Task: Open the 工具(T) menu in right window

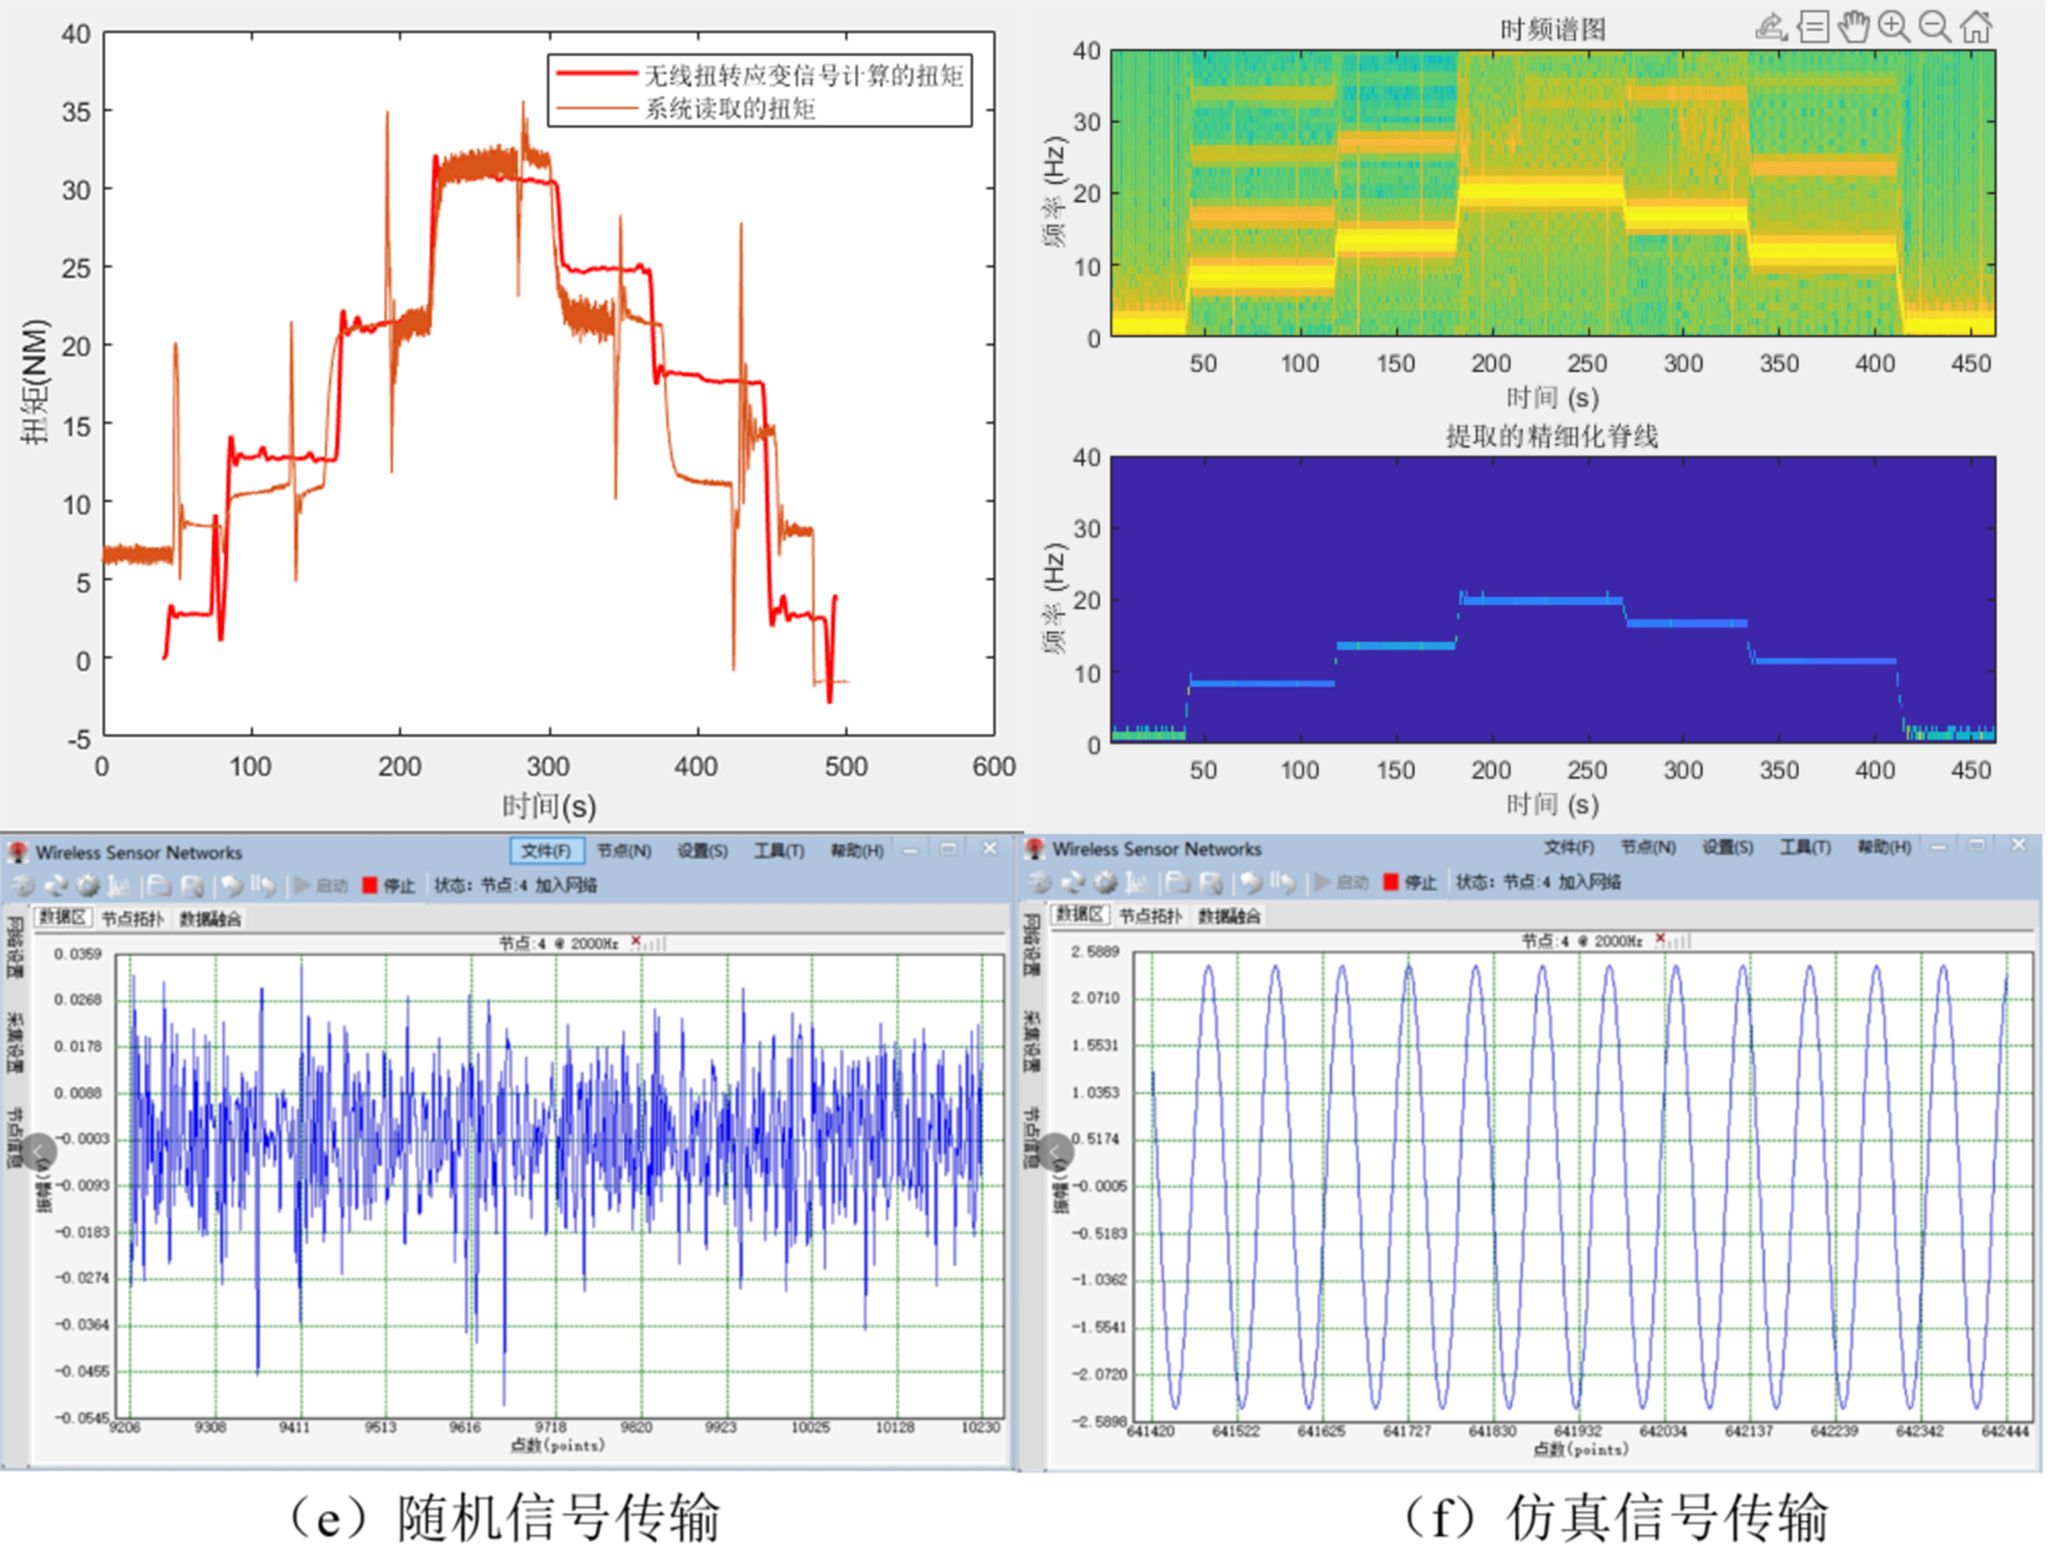Action: pyautogui.click(x=1805, y=848)
